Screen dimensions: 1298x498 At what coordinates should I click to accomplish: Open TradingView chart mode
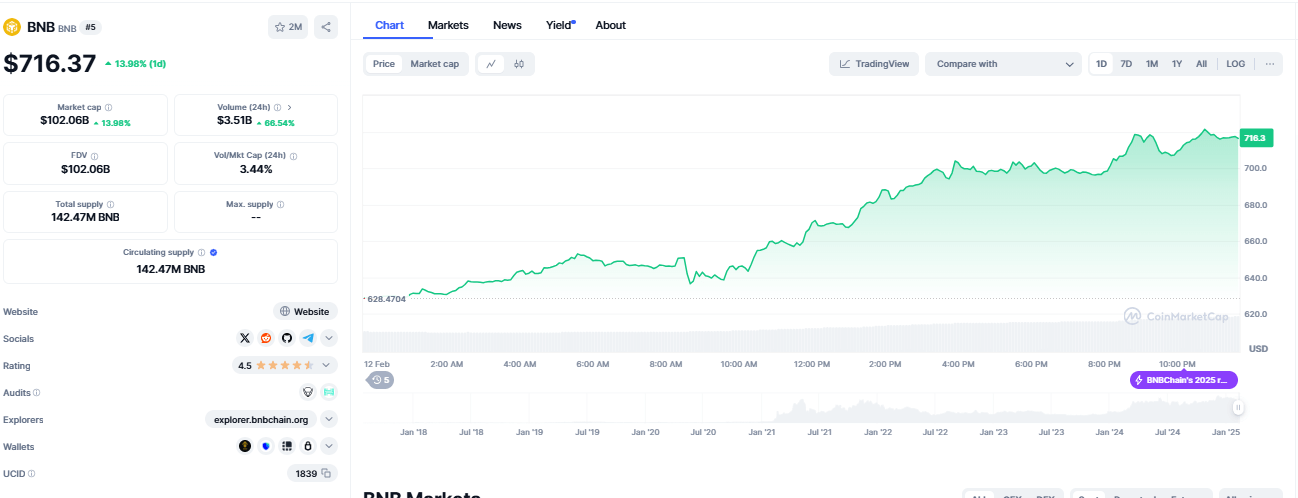(x=874, y=64)
